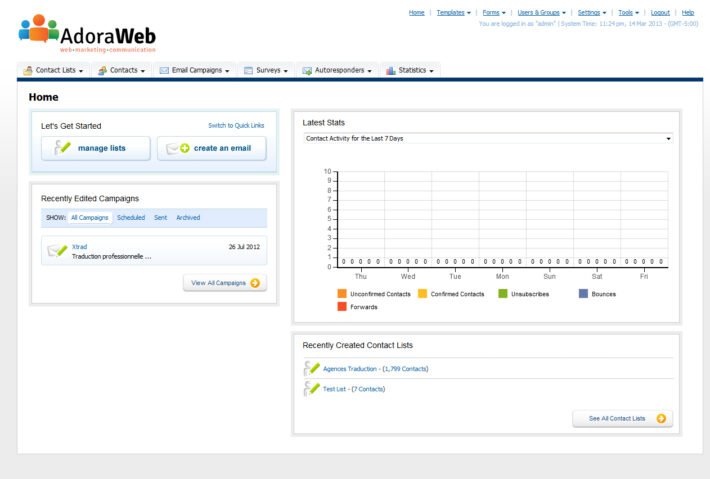Open the Xtrad campaign entry

click(79, 246)
